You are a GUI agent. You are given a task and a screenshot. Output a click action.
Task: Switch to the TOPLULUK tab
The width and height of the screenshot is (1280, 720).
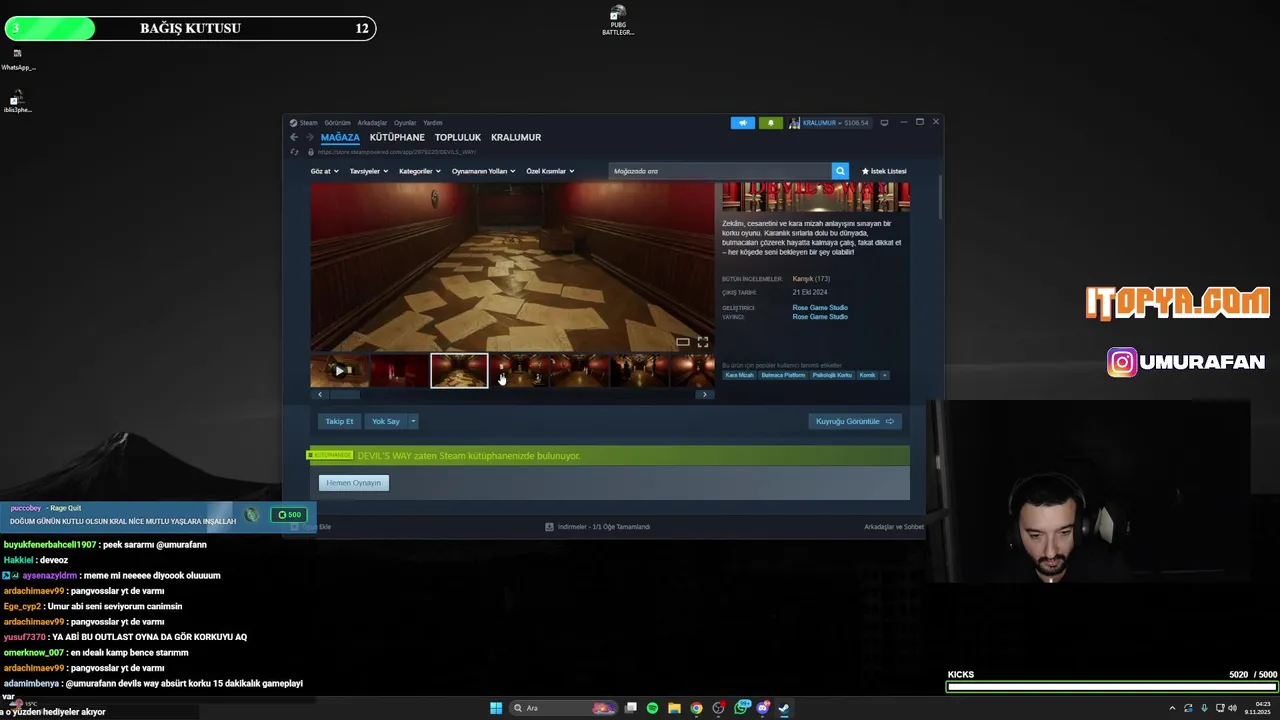click(x=458, y=138)
